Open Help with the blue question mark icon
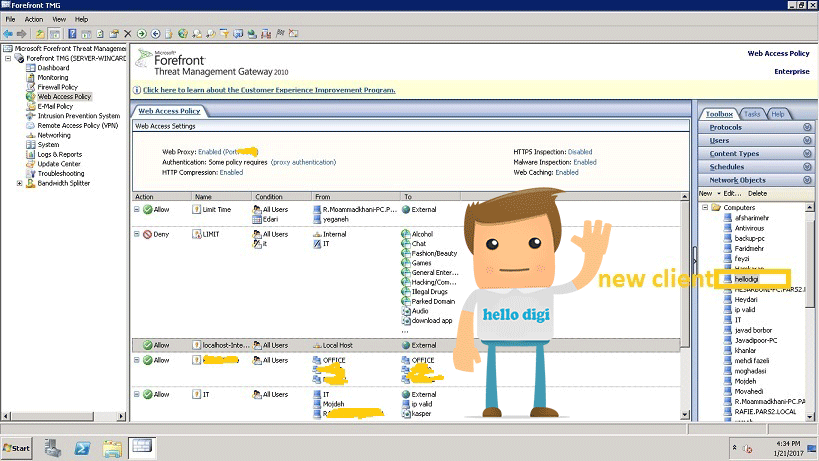The image size is (819, 461). click(x=72, y=34)
